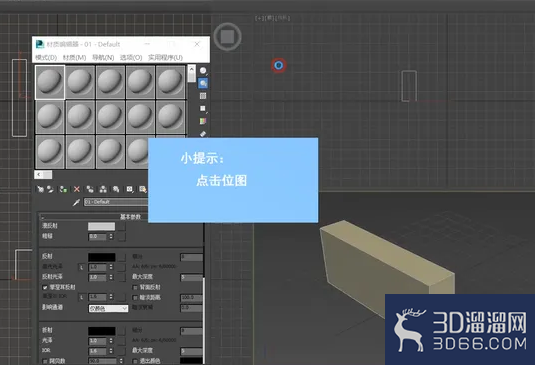Open the 01 - Default material name field
The width and height of the screenshot is (535, 365).
tap(116, 202)
